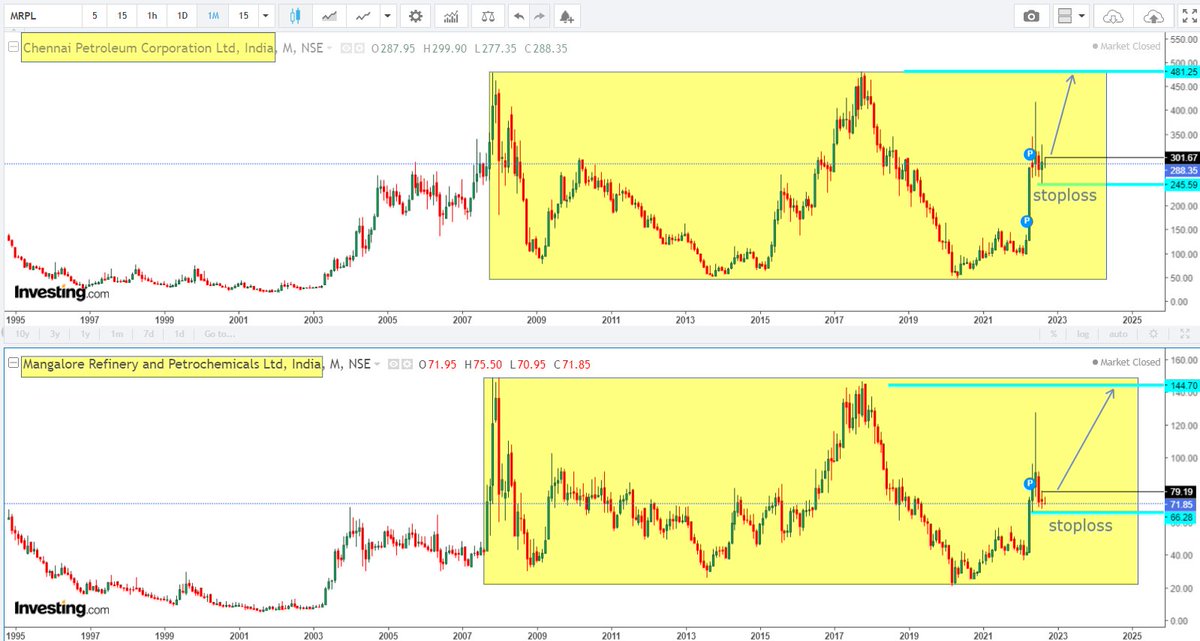
Task: Switch to the line chart style
Action: pos(363,16)
